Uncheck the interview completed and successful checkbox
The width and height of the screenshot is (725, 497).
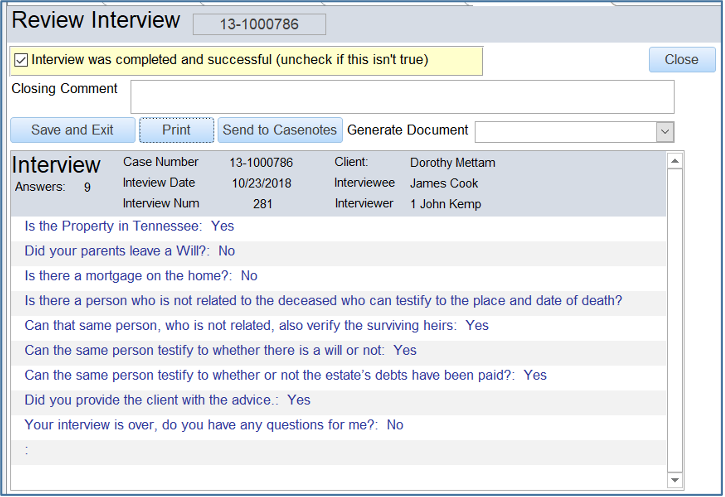click(x=21, y=60)
